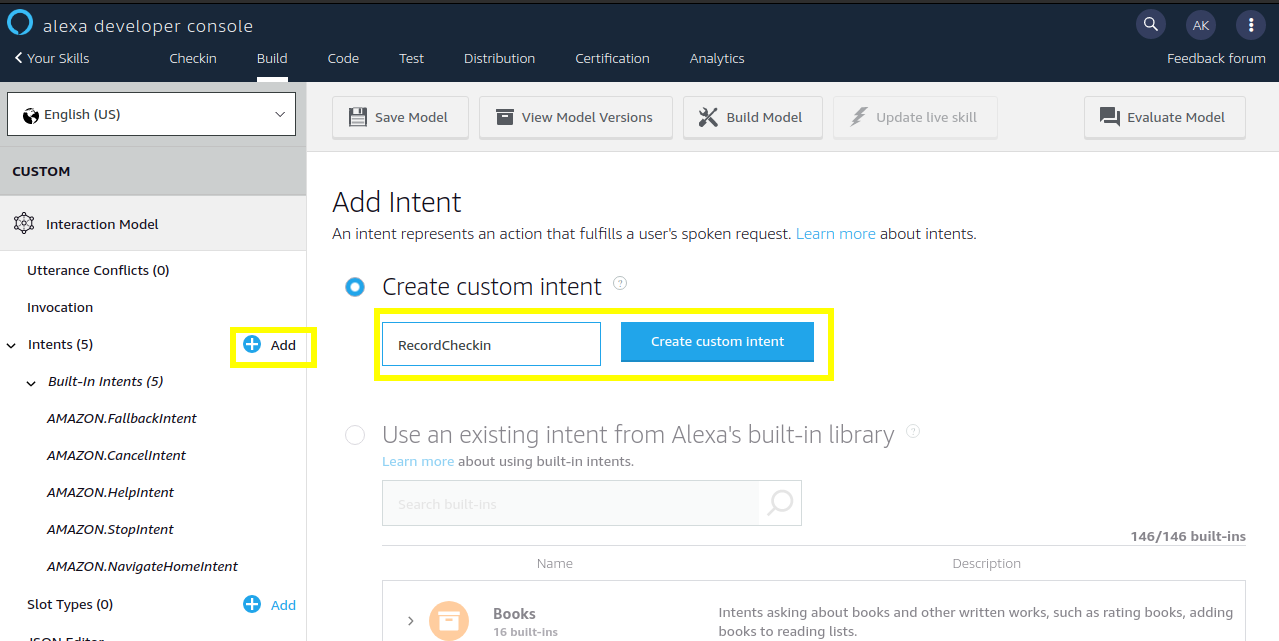
Task: Click the Build Model wrench icon
Action: (707, 117)
